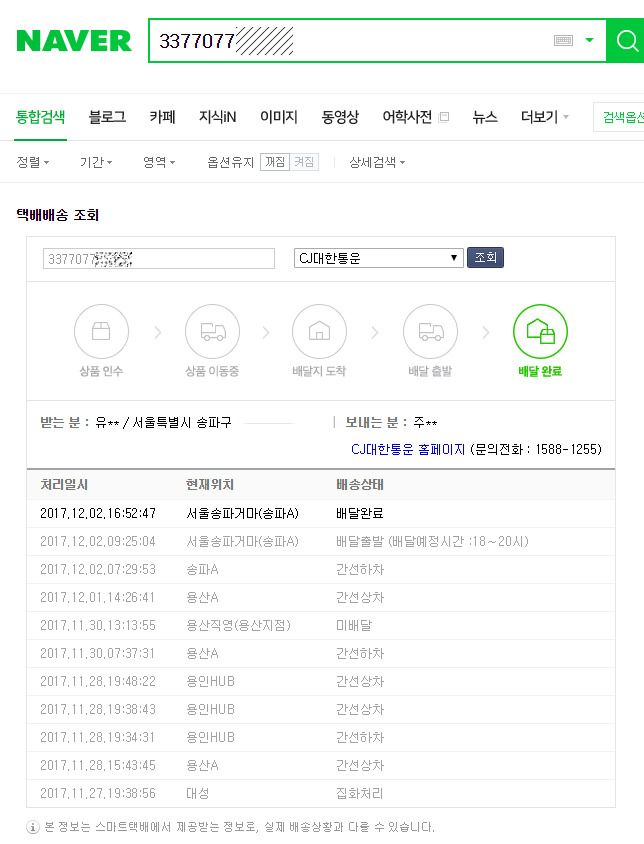
Task: Select the 통합검색 tab
Action: coord(40,117)
